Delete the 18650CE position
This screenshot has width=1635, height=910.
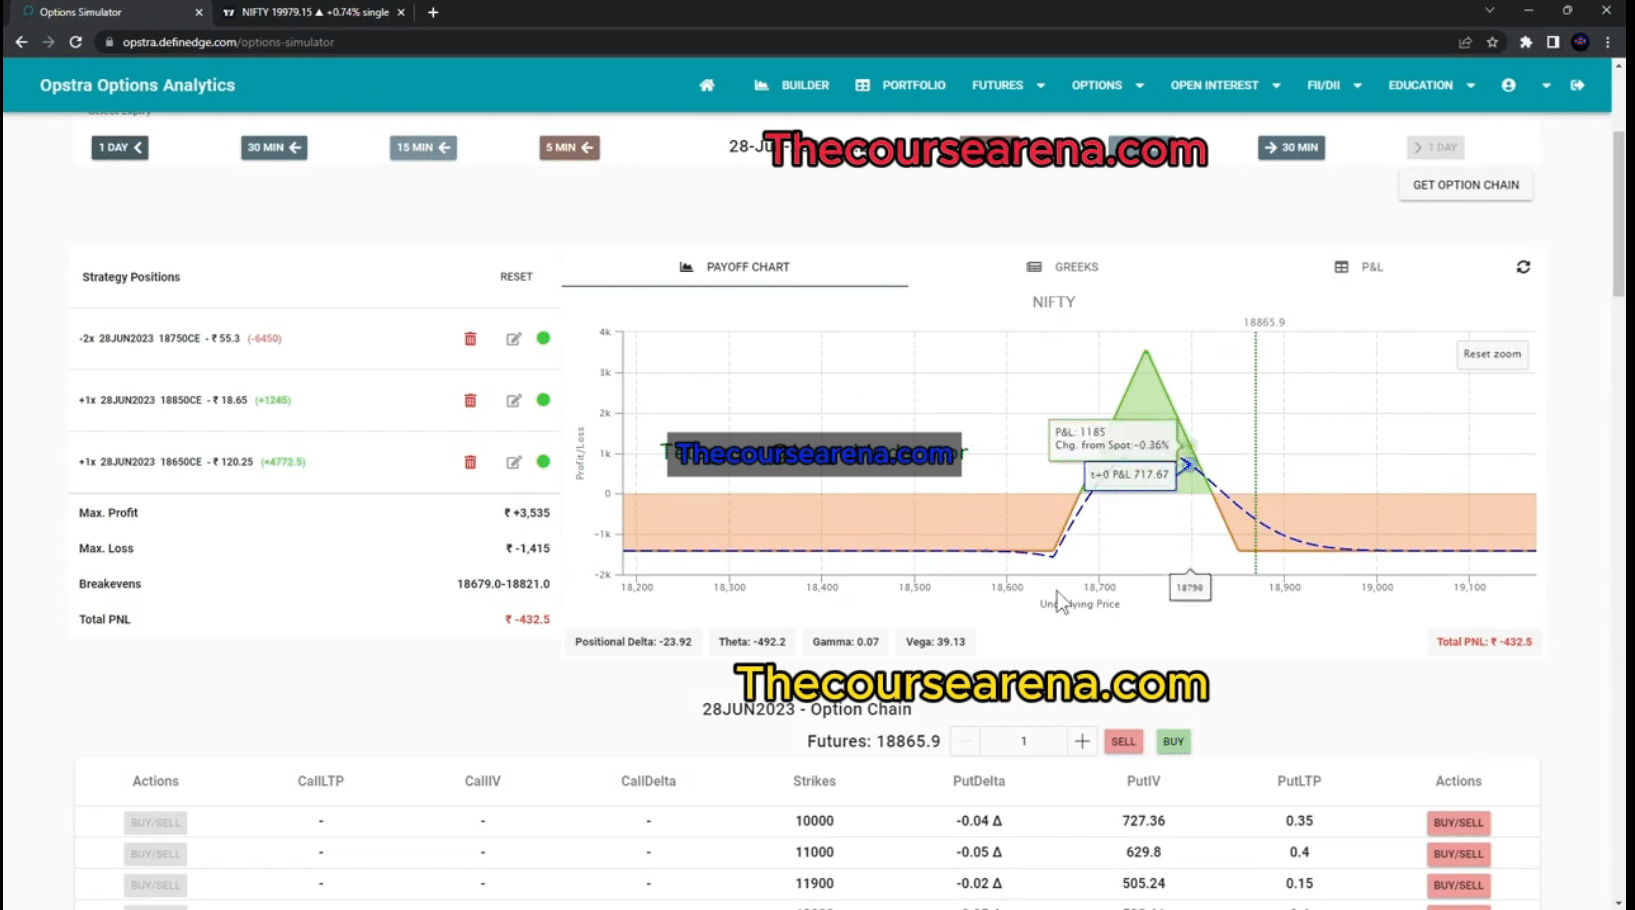click(470, 462)
